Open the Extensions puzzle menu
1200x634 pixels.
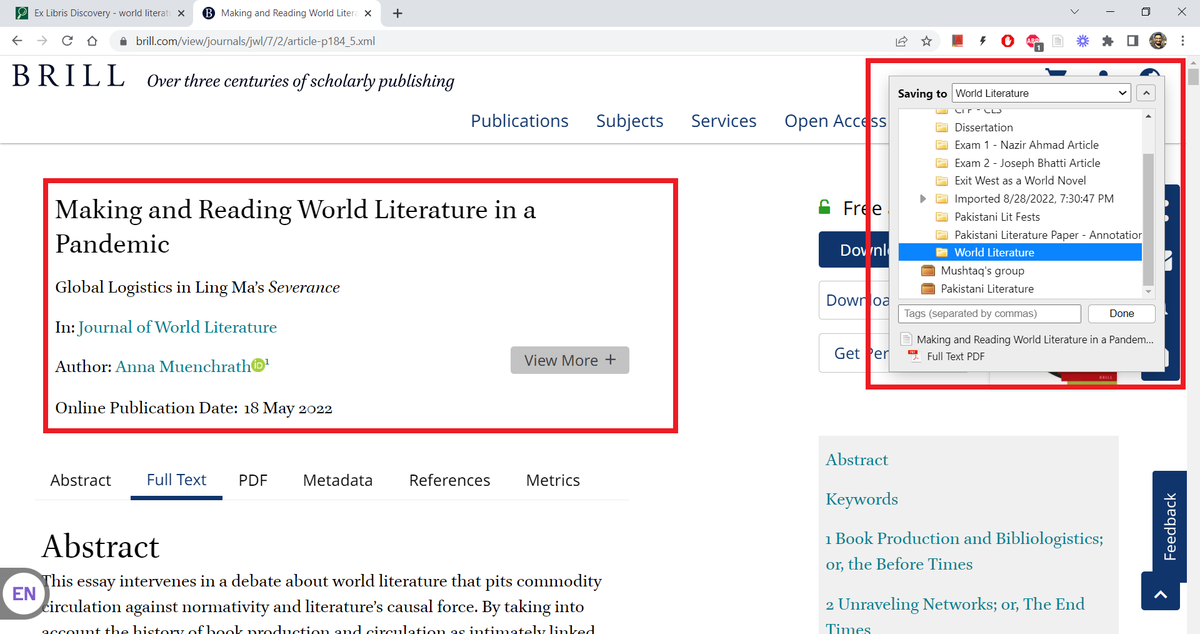[x=1108, y=41]
